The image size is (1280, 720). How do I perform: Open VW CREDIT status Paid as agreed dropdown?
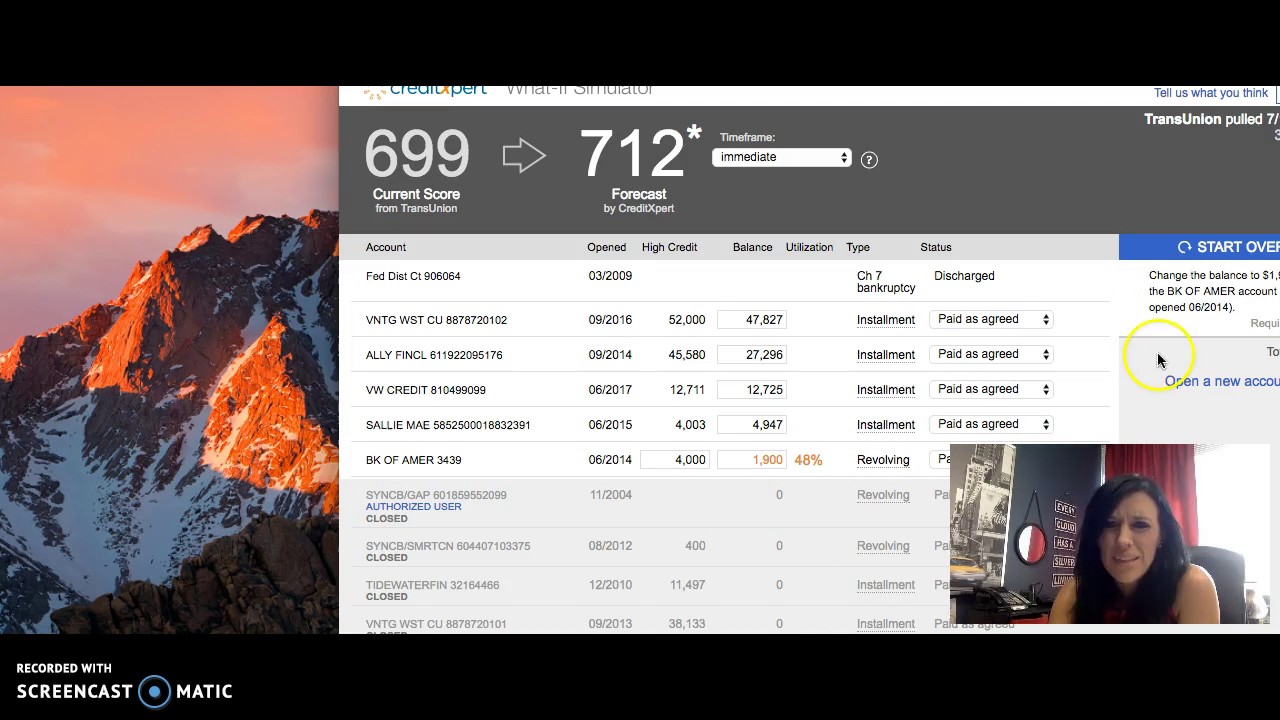click(x=992, y=389)
